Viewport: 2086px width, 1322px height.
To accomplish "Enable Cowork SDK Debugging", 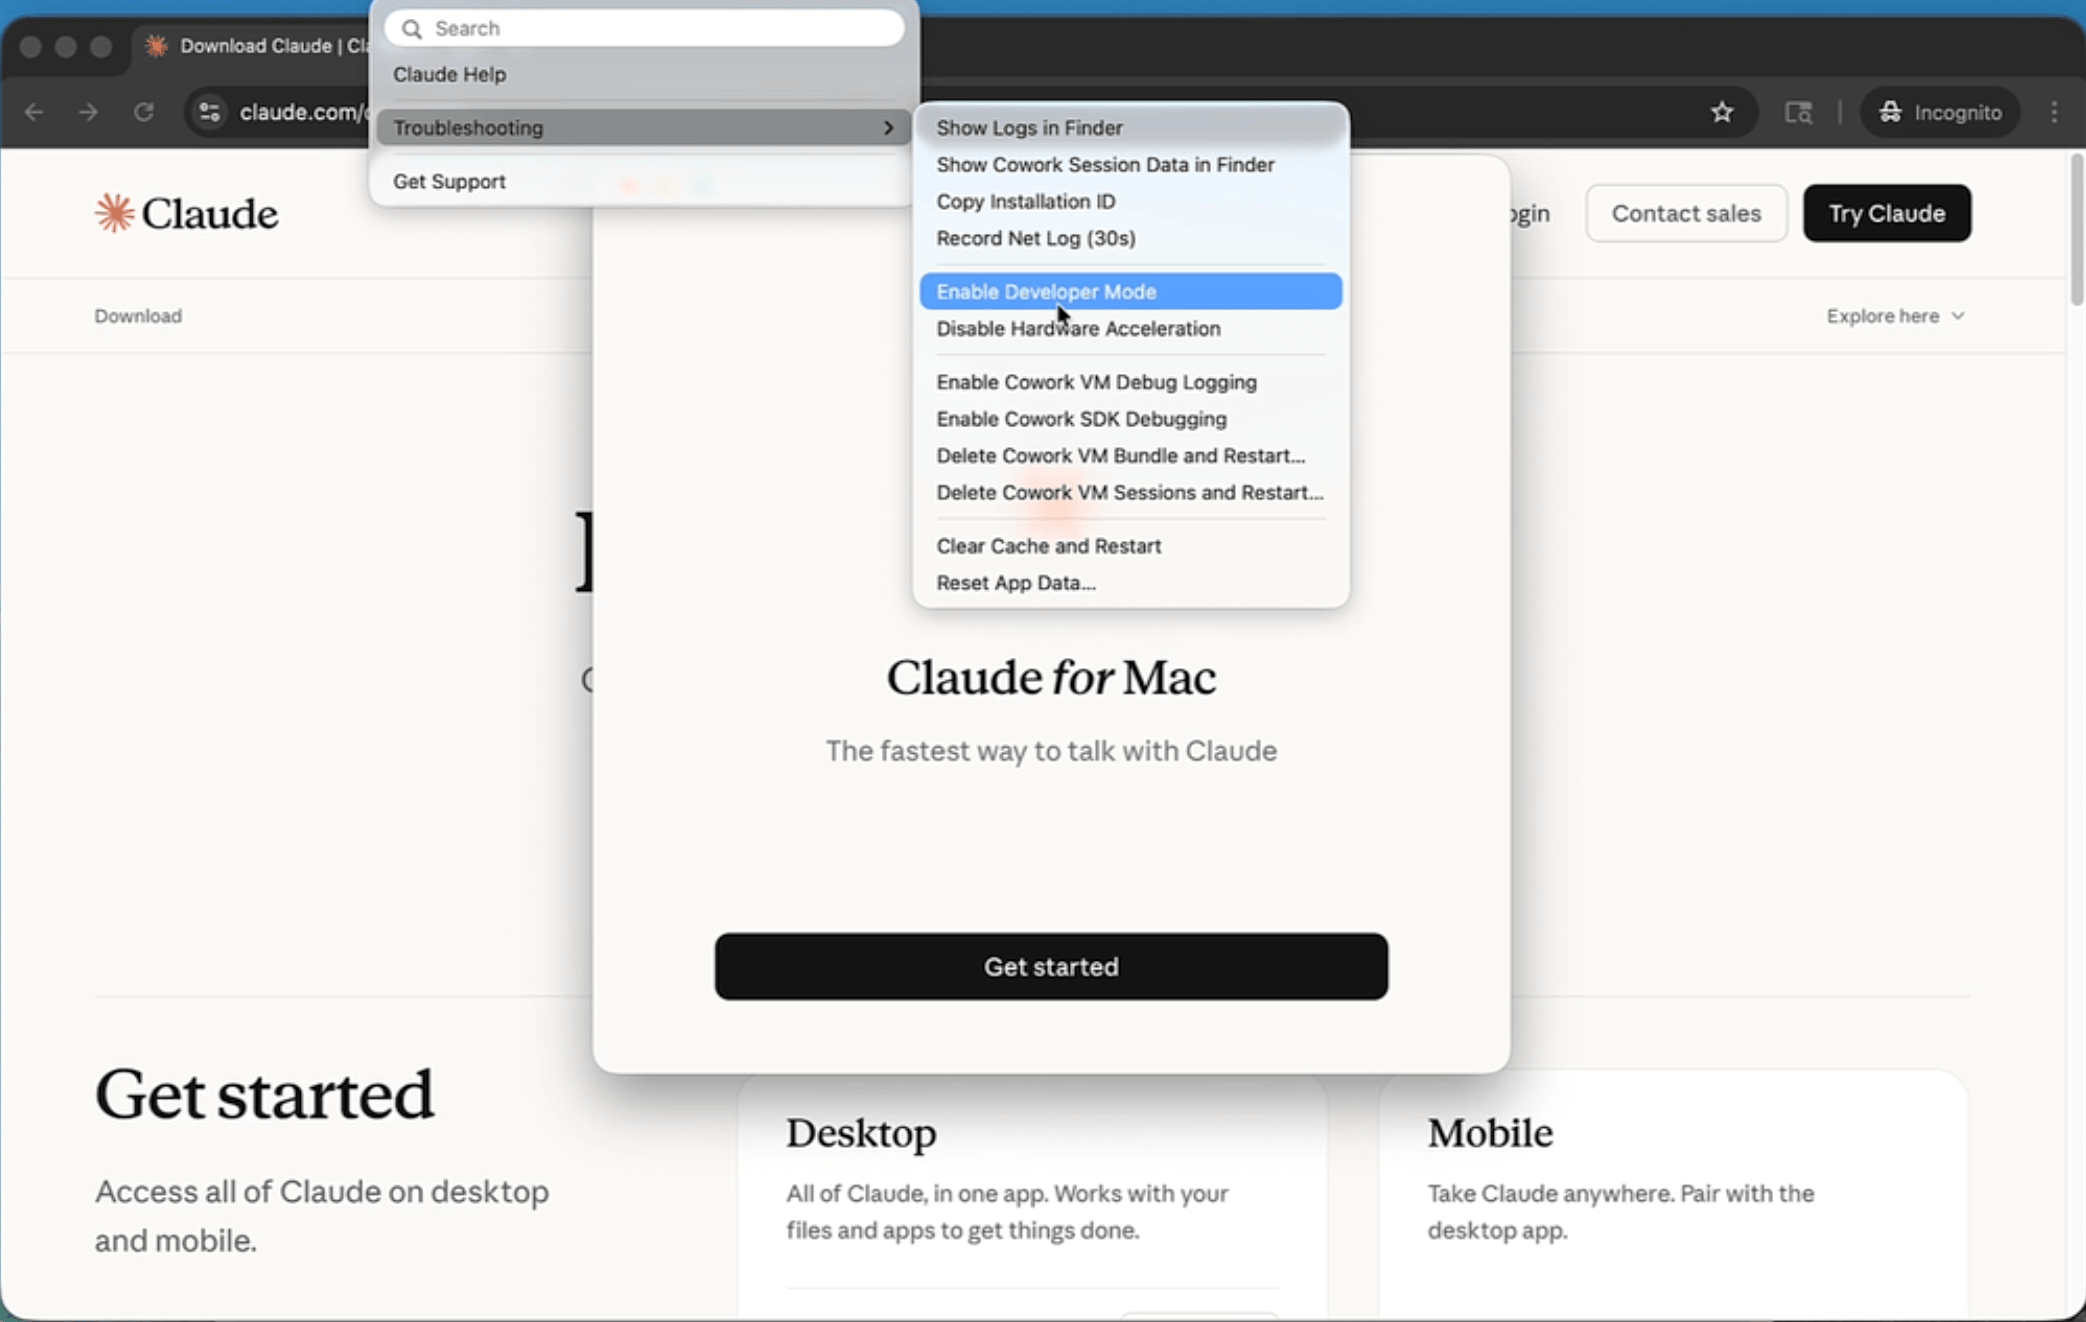I will coord(1130,418).
